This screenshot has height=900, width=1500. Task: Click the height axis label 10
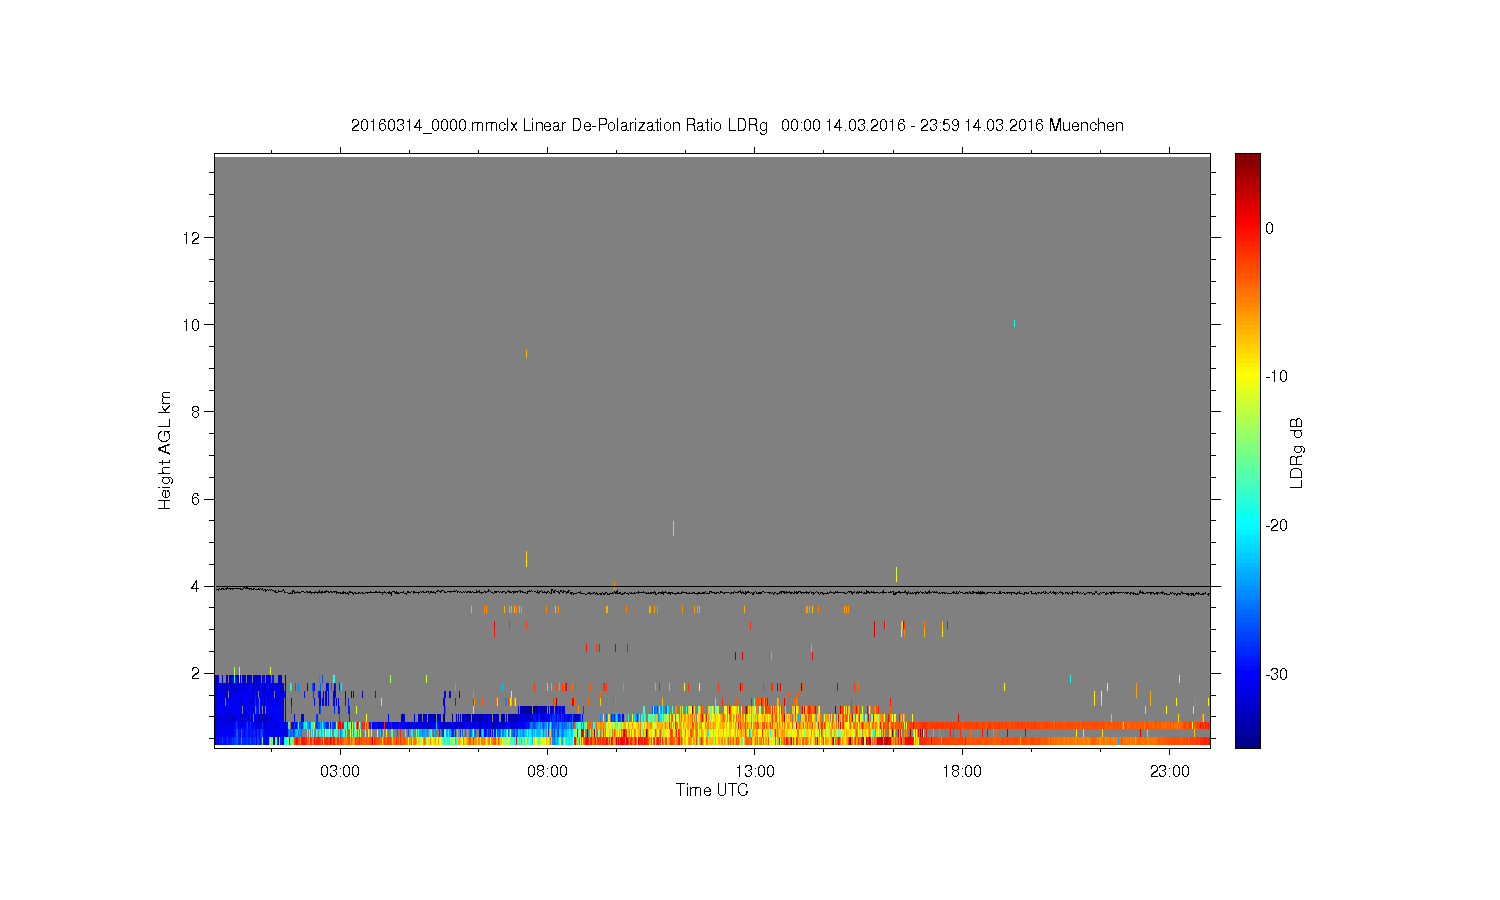(193, 325)
